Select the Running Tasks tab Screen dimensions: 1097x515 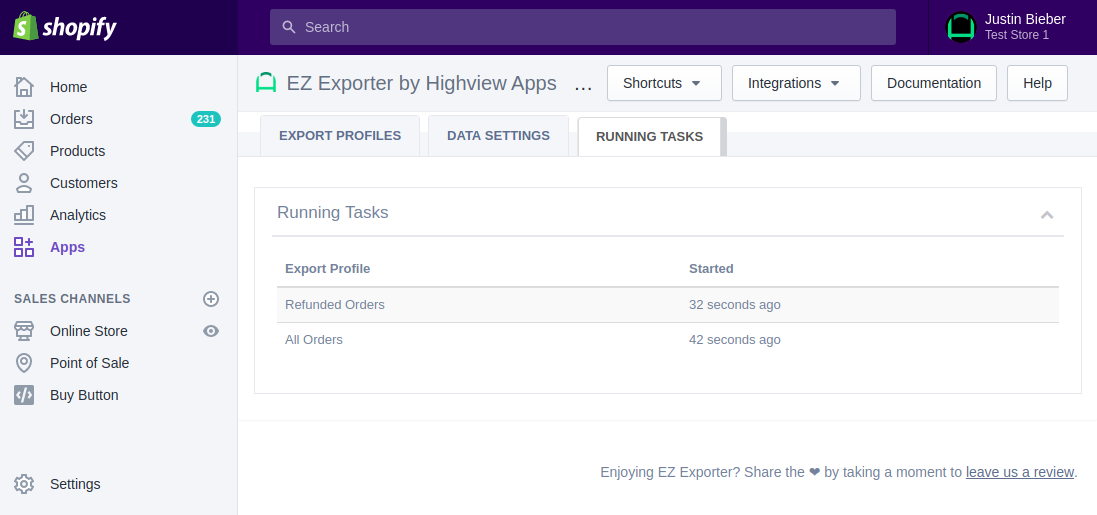649,137
